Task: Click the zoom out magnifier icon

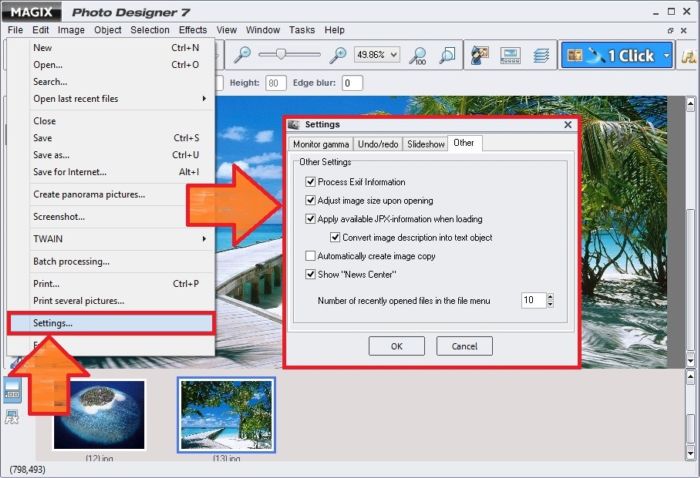Action: (x=242, y=55)
